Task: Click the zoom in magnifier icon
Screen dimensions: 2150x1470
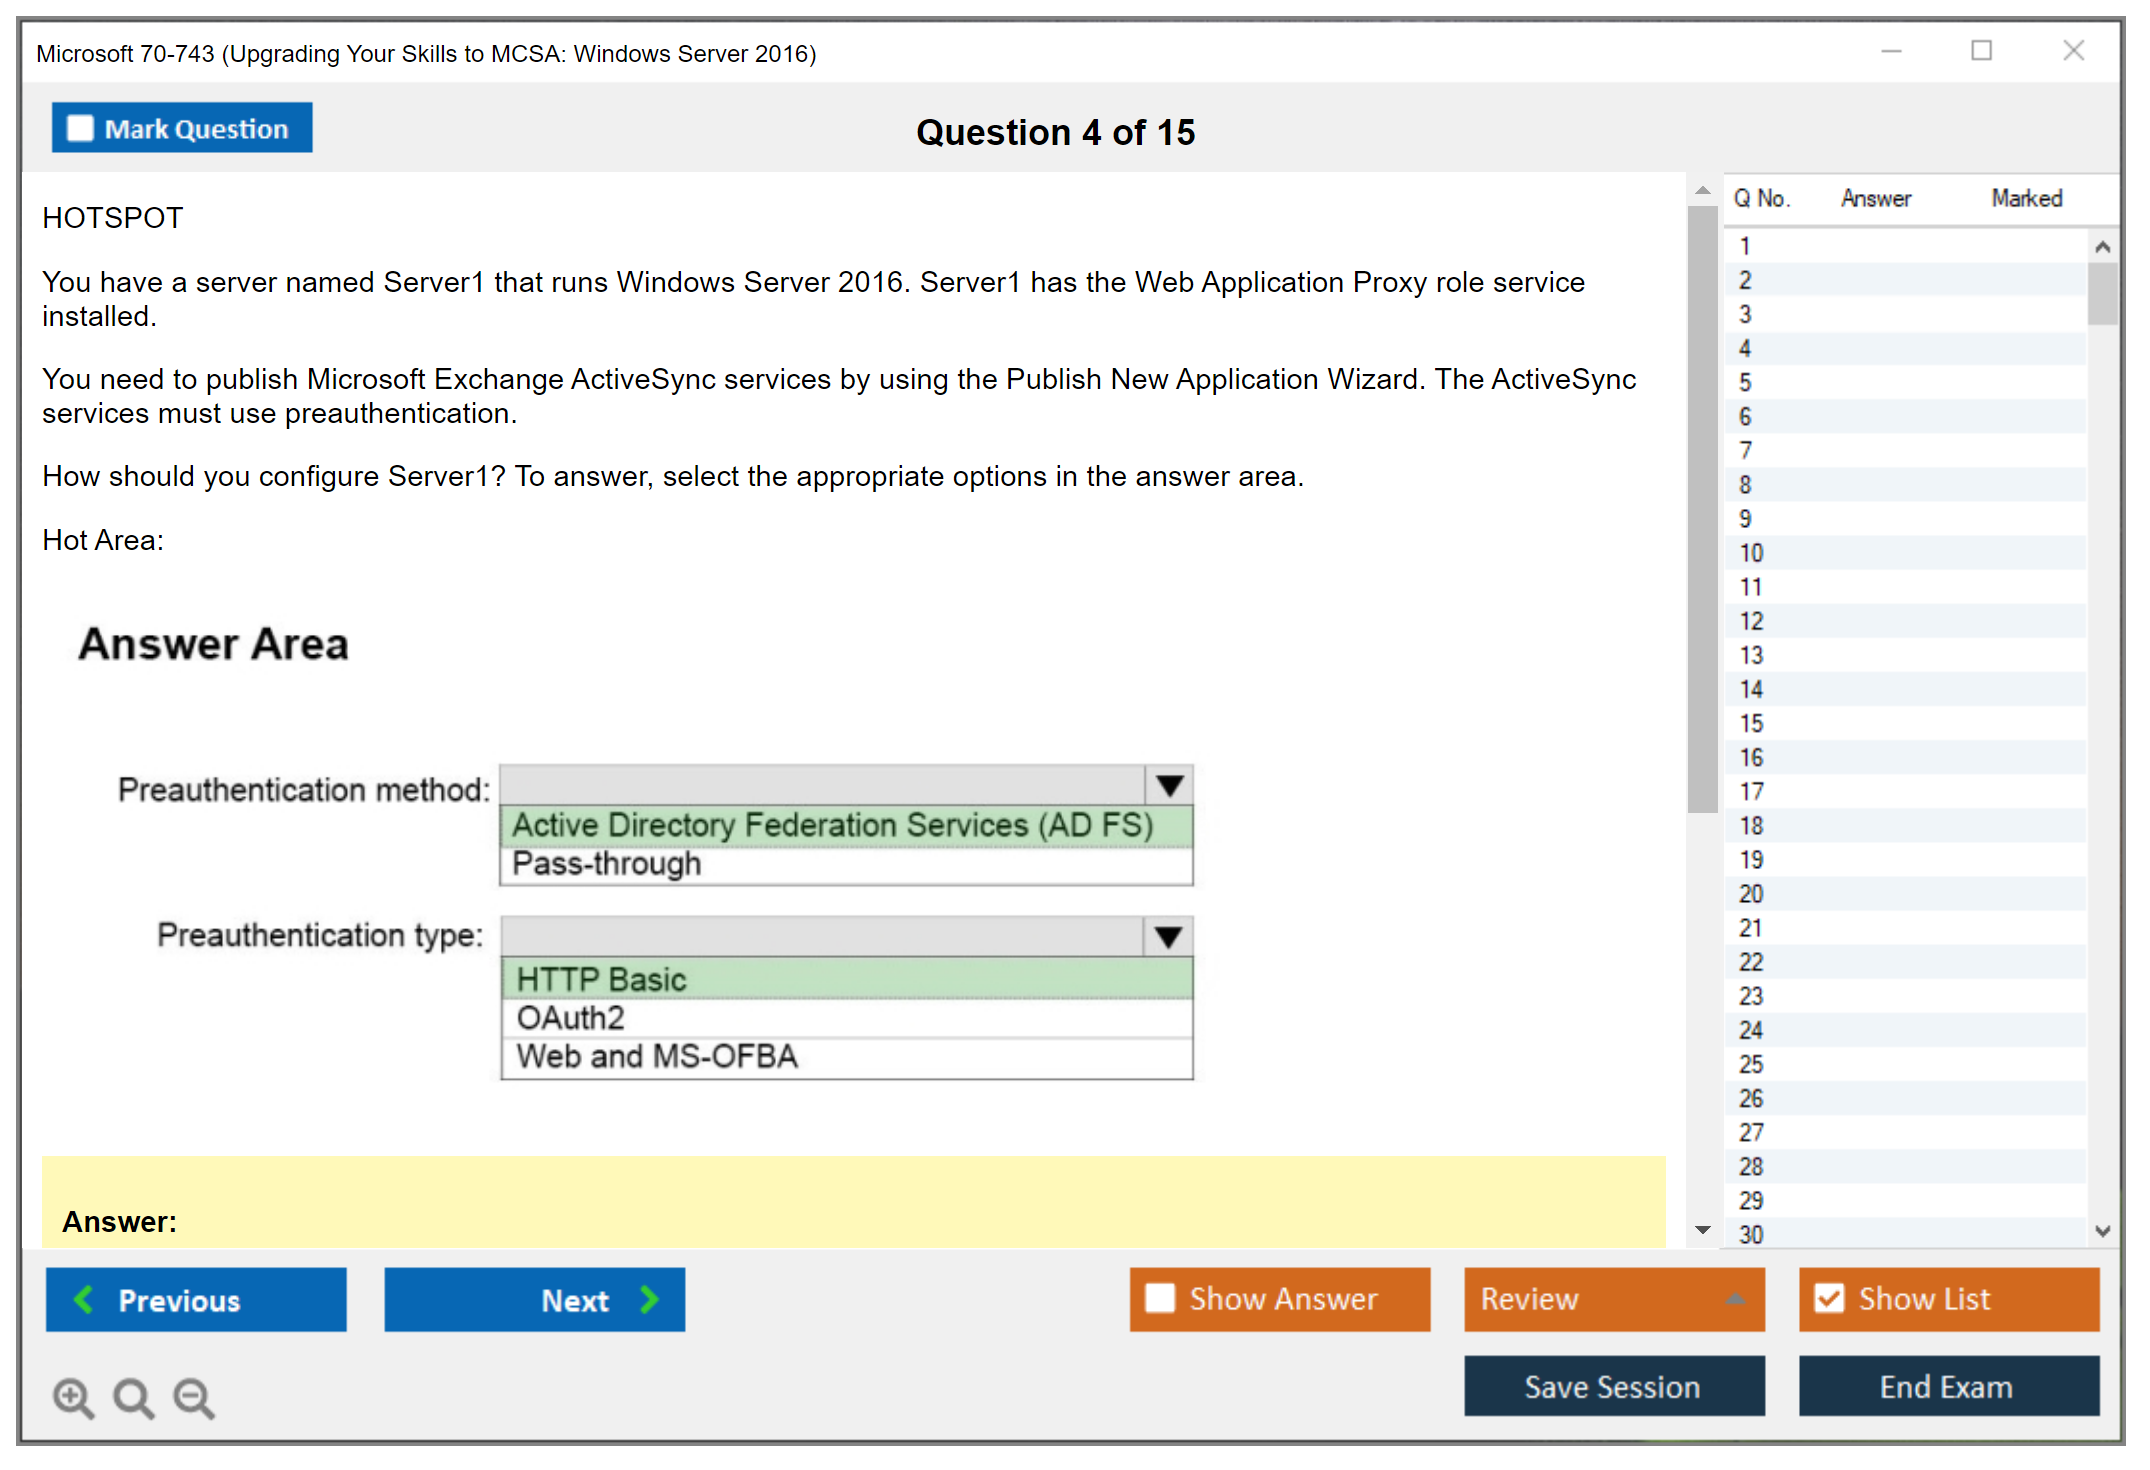Action: tap(73, 1397)
